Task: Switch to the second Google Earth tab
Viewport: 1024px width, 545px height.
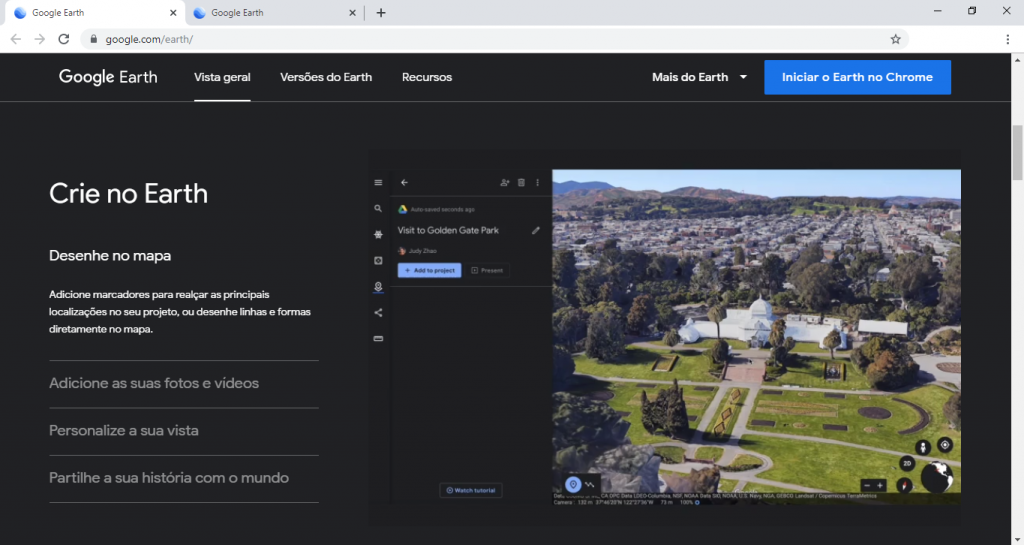Action: click(274, 13)
